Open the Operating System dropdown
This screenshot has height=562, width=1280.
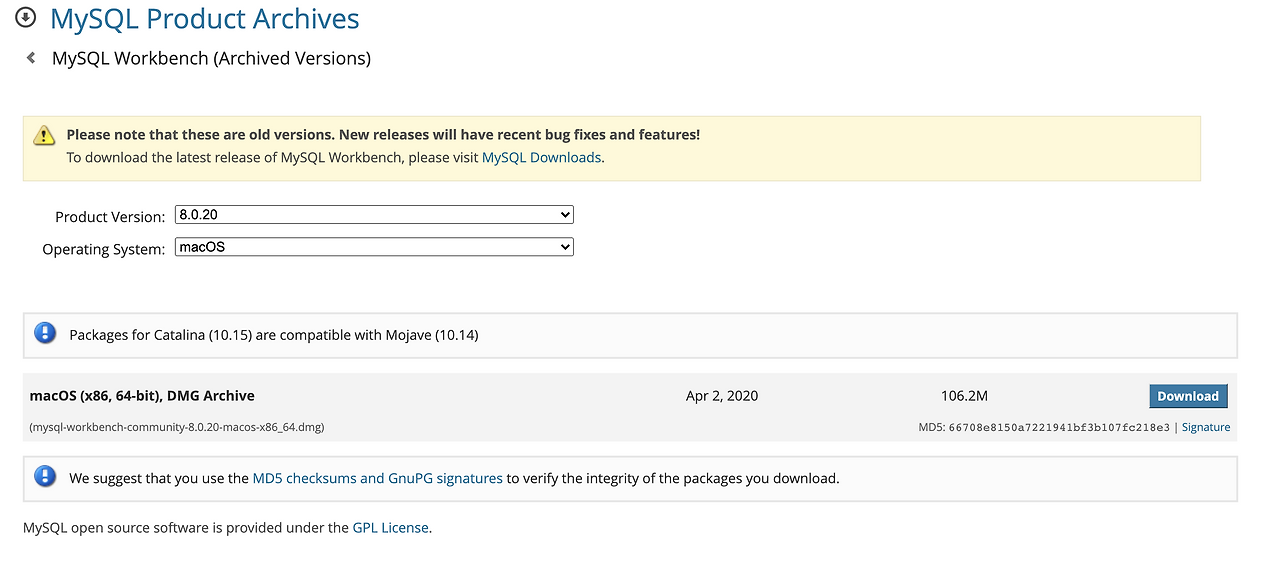[x=374, y=246]
